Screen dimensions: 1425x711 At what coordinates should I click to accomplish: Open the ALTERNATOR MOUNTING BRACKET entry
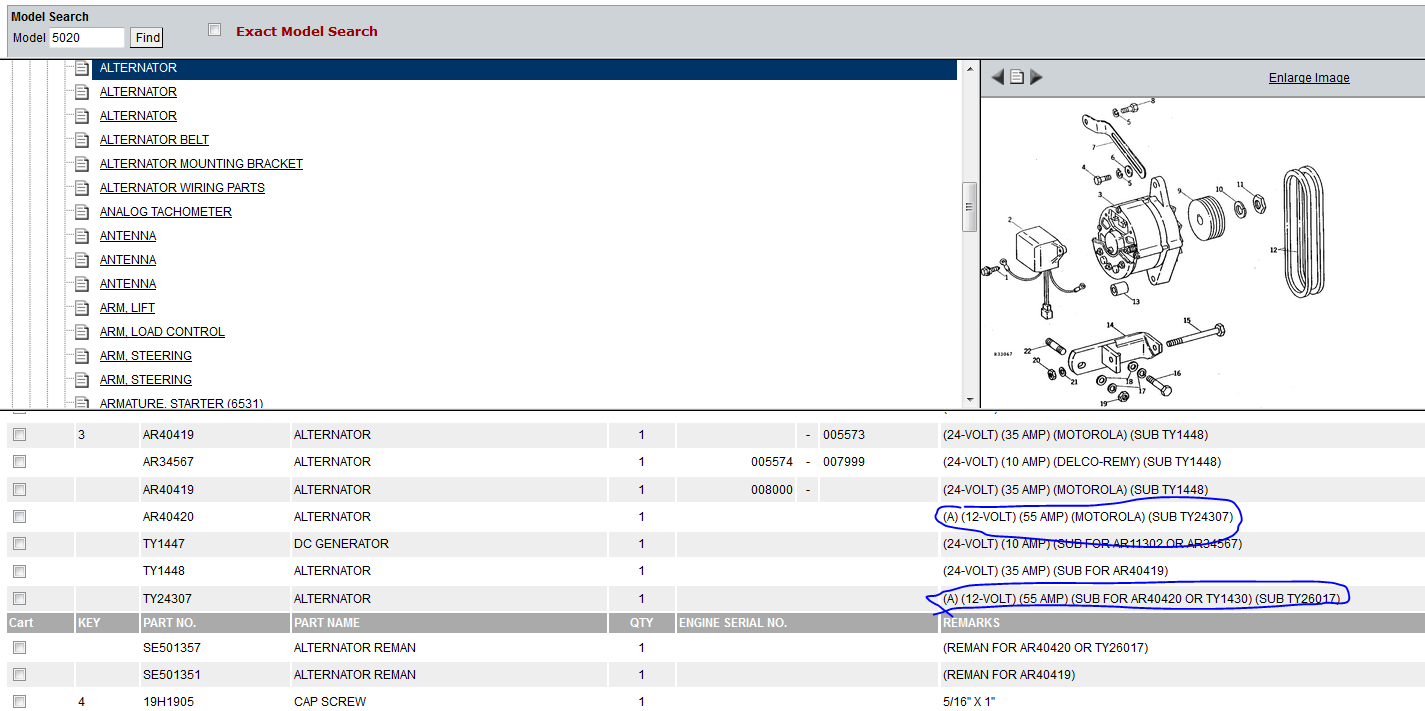point(201,164)
